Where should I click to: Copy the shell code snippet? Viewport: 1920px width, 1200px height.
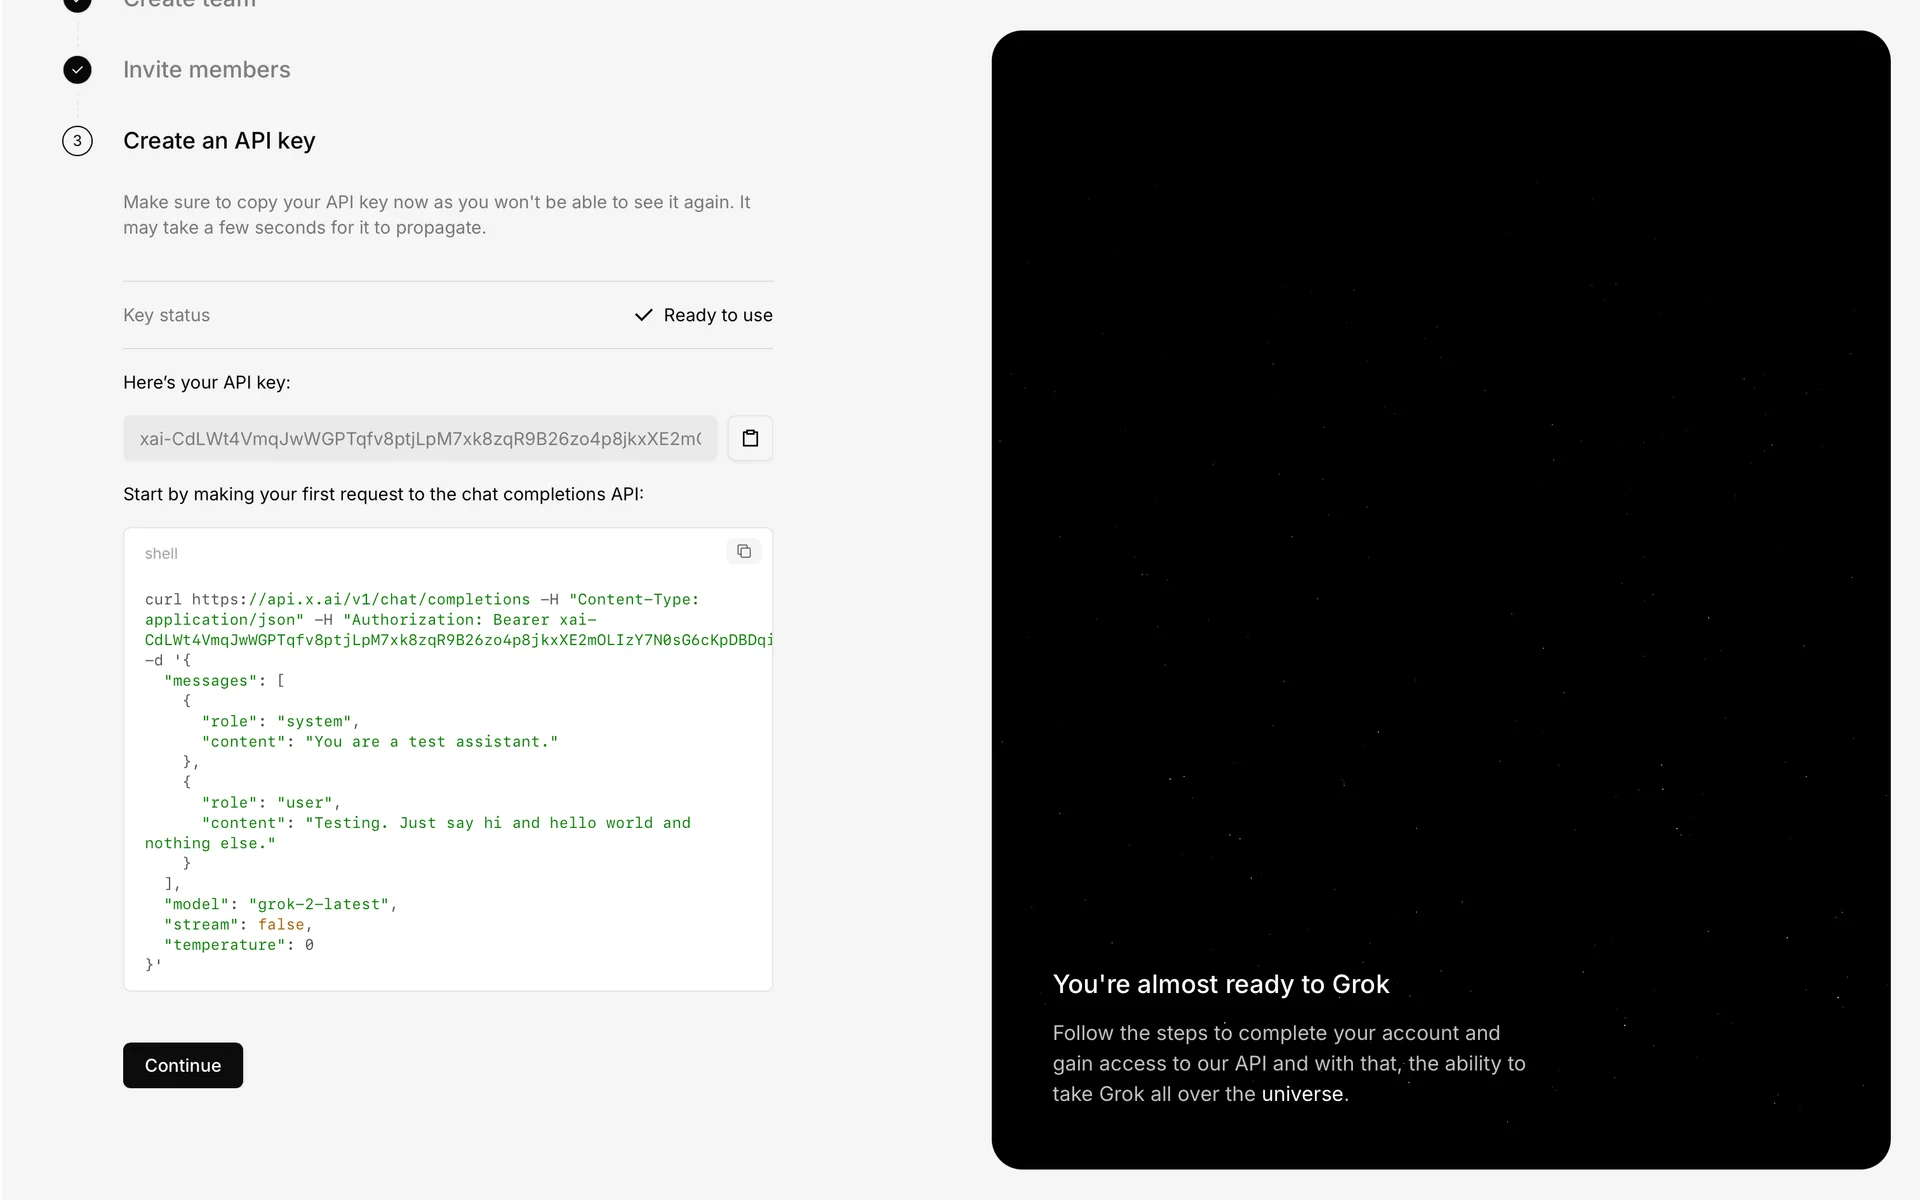[743, 551]
